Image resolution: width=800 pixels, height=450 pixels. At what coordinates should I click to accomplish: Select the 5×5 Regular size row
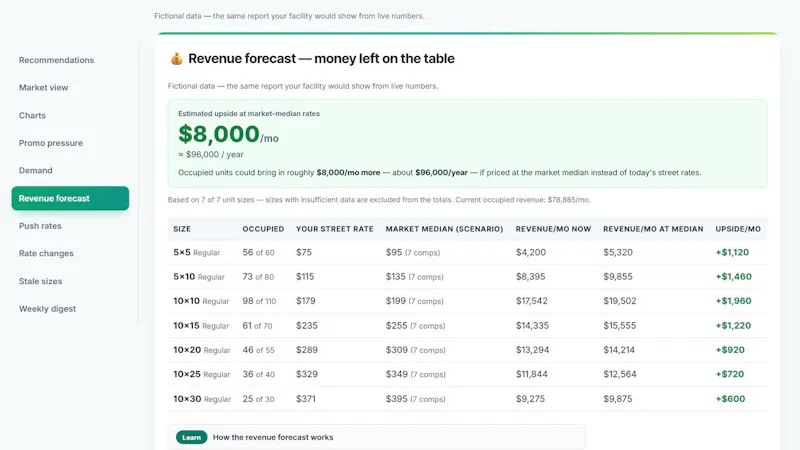click(467, 253)
